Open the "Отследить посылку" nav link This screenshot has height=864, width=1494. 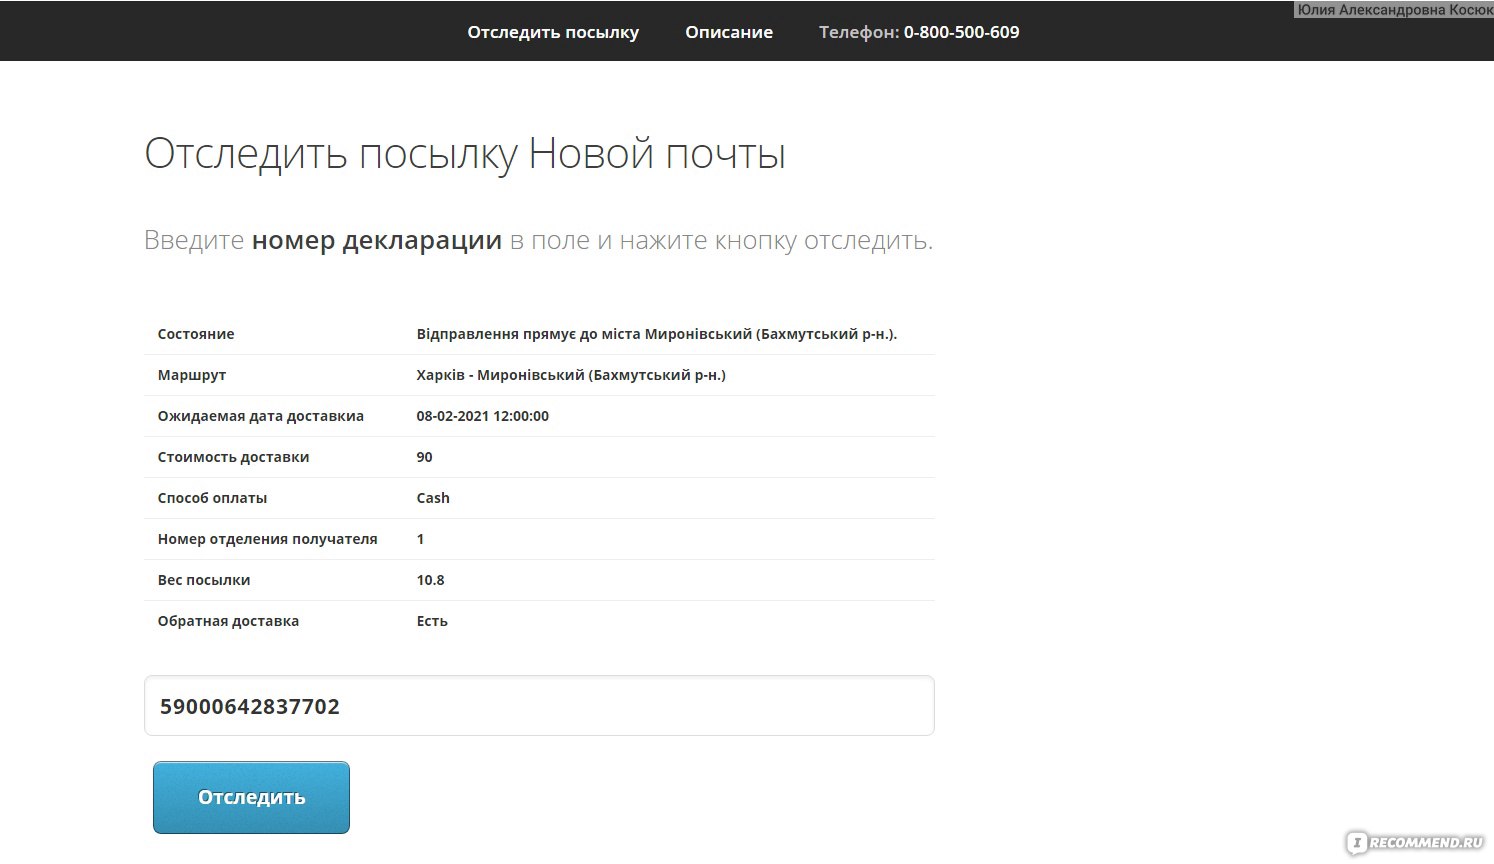coord(553,32)
